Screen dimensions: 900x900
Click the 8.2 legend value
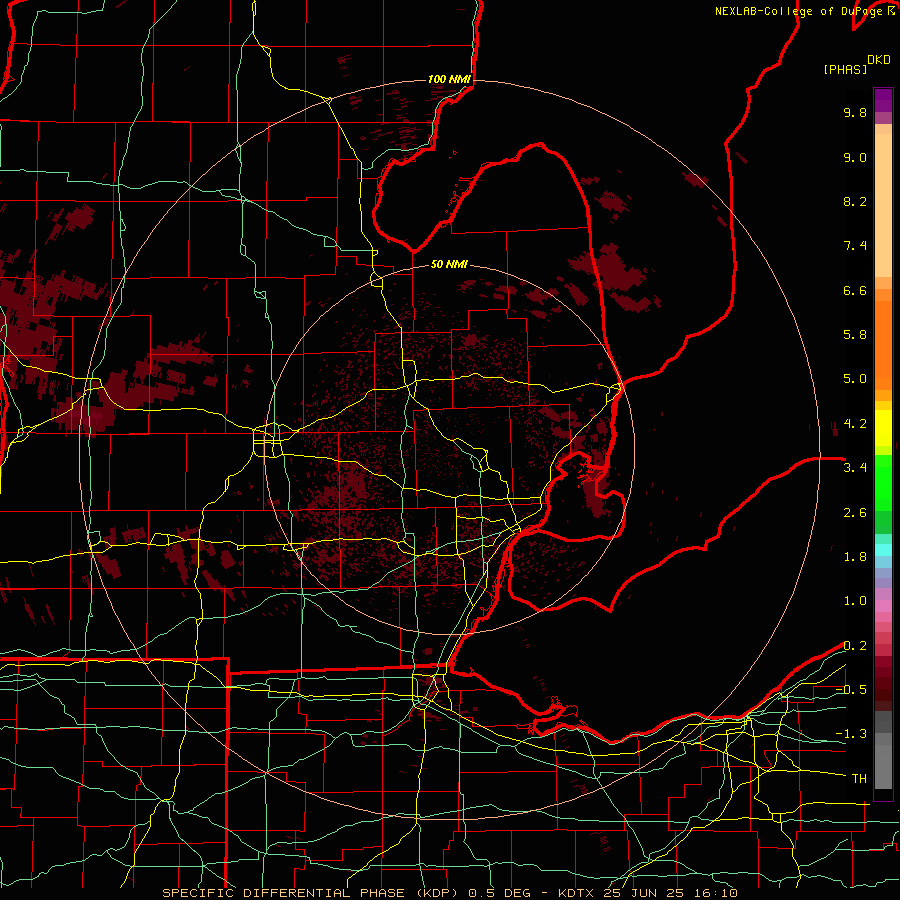pyautogui.click(x=855, y=201)
